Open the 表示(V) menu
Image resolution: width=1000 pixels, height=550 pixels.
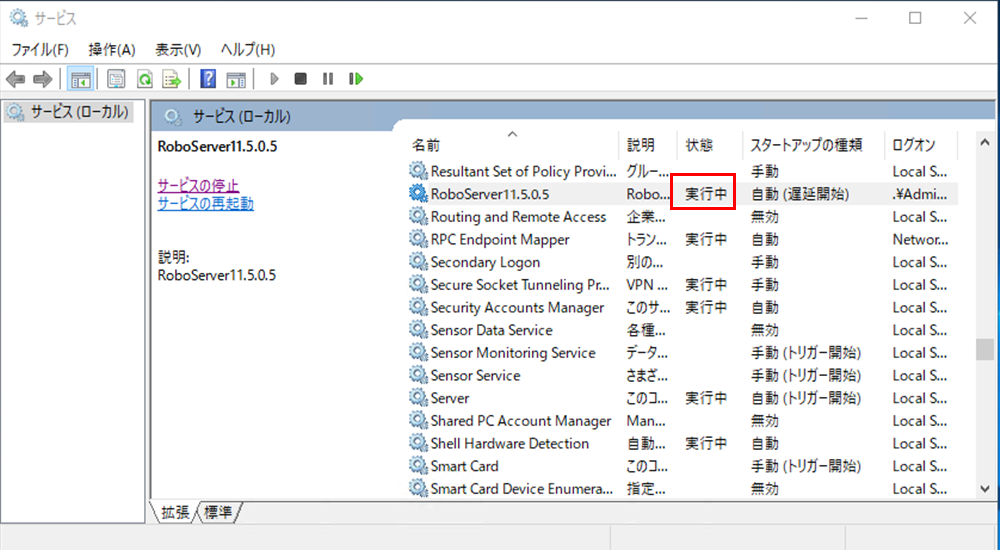tap(178, 50)
